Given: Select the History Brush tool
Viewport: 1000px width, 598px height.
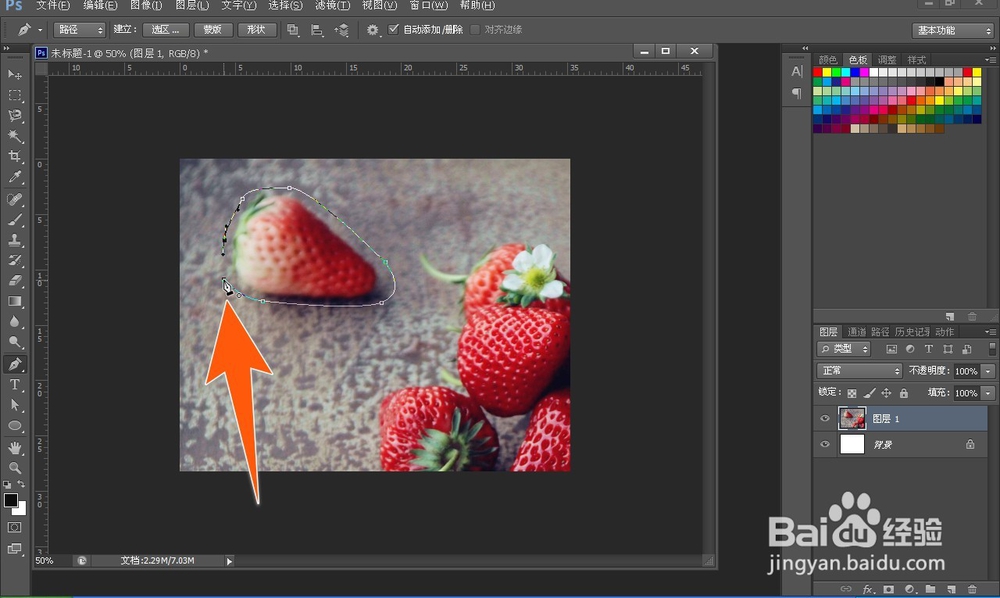Looking at the screenshot, I should [x=15, y=260].
